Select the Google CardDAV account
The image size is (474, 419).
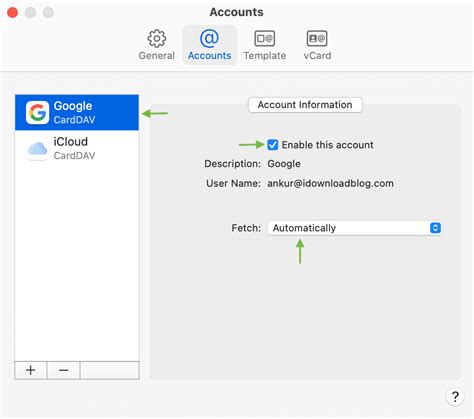(77, 112)
